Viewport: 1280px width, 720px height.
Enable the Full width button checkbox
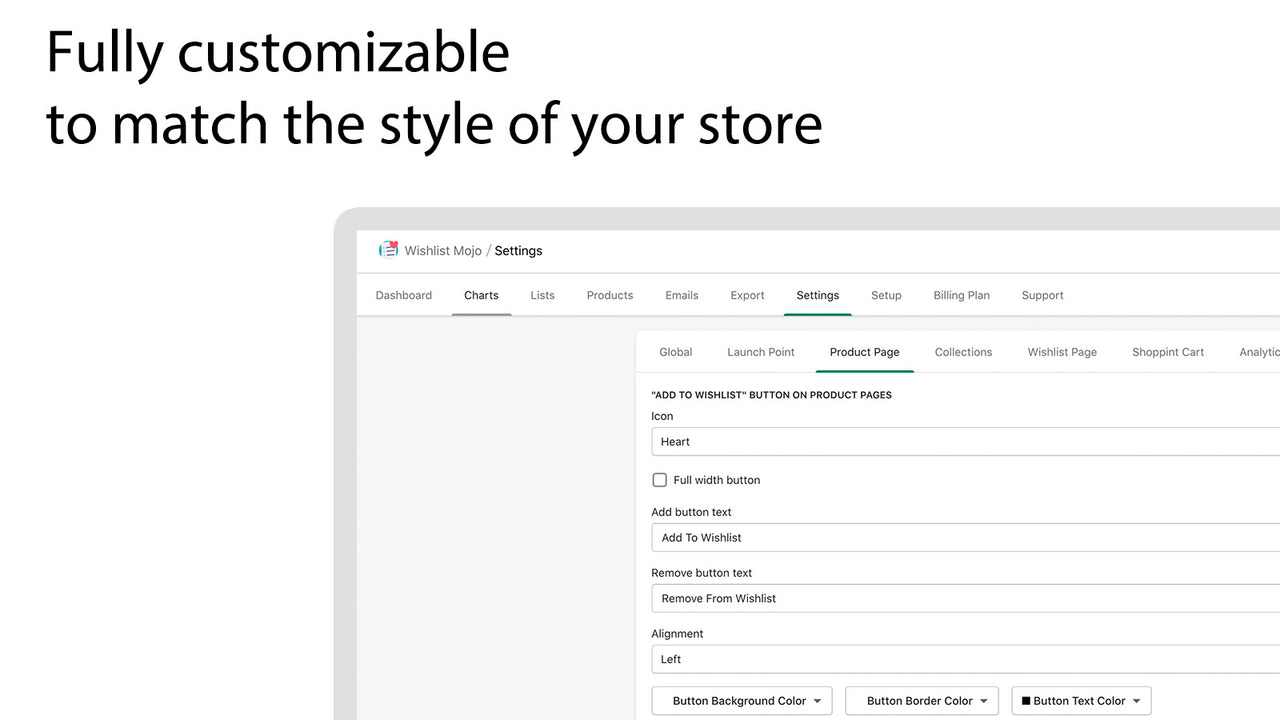(660, 480)
